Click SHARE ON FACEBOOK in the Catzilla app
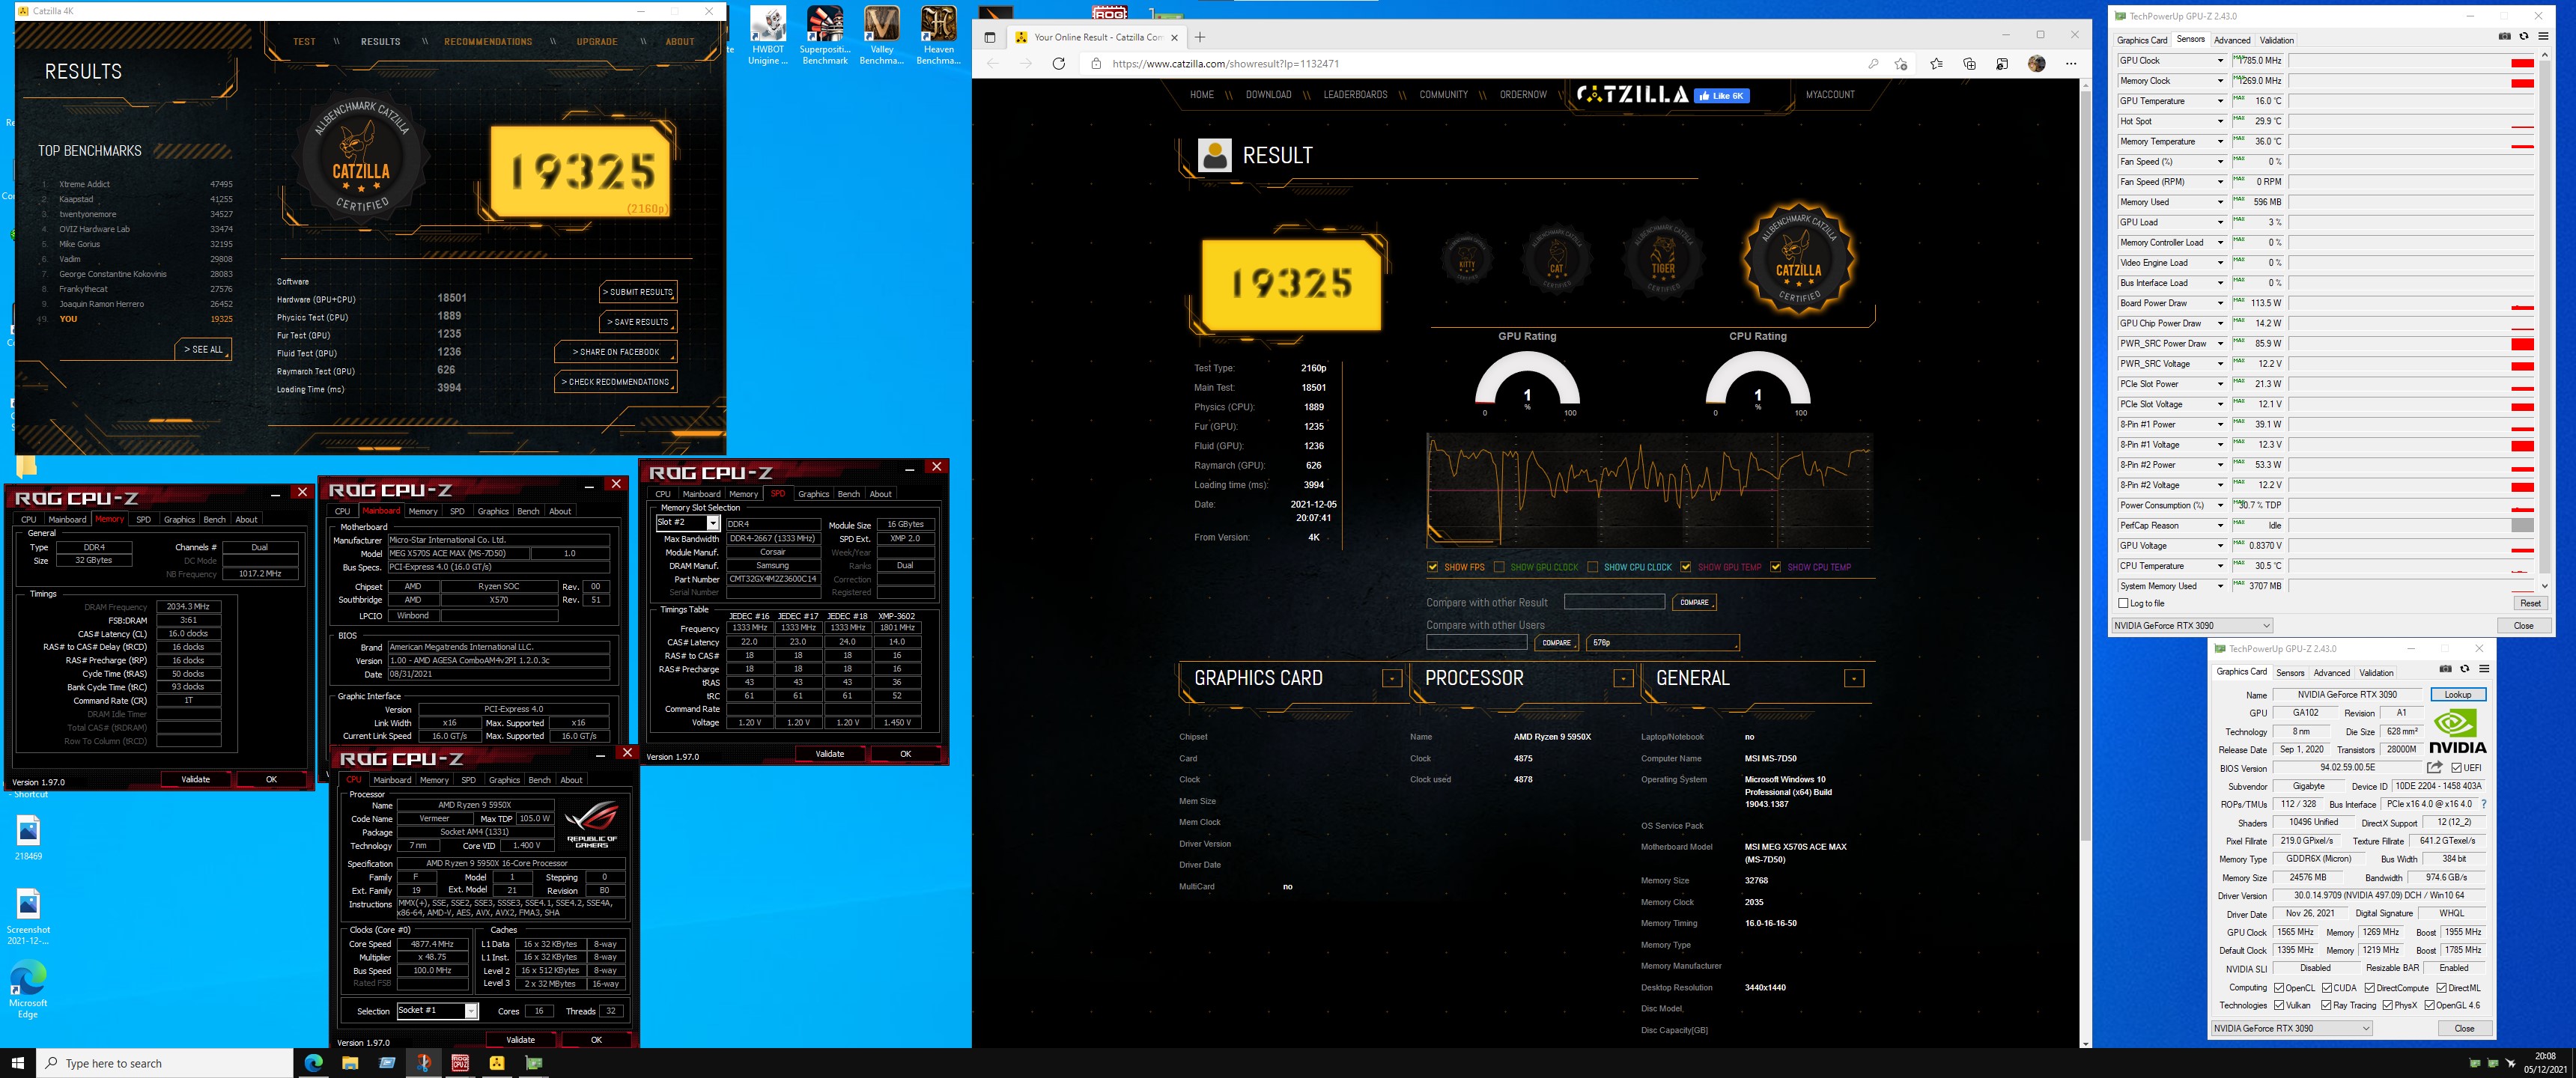2576x1078 pixels. [x=616, y=352]
